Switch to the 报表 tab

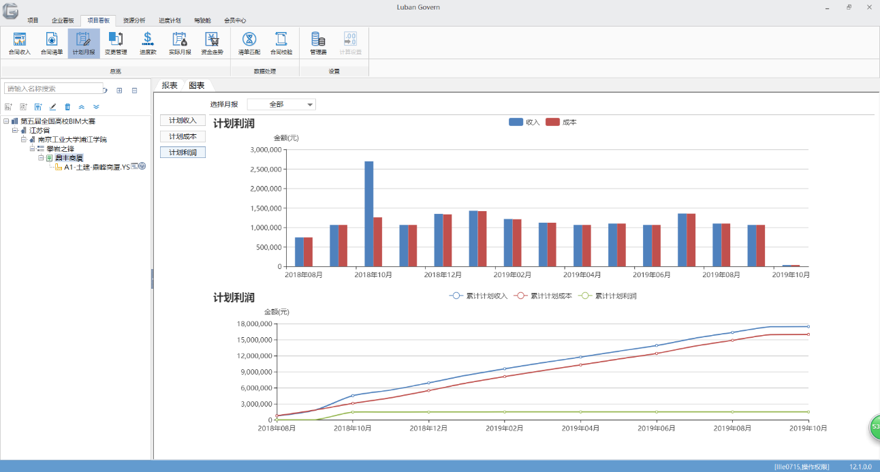[x=169, y=85]
